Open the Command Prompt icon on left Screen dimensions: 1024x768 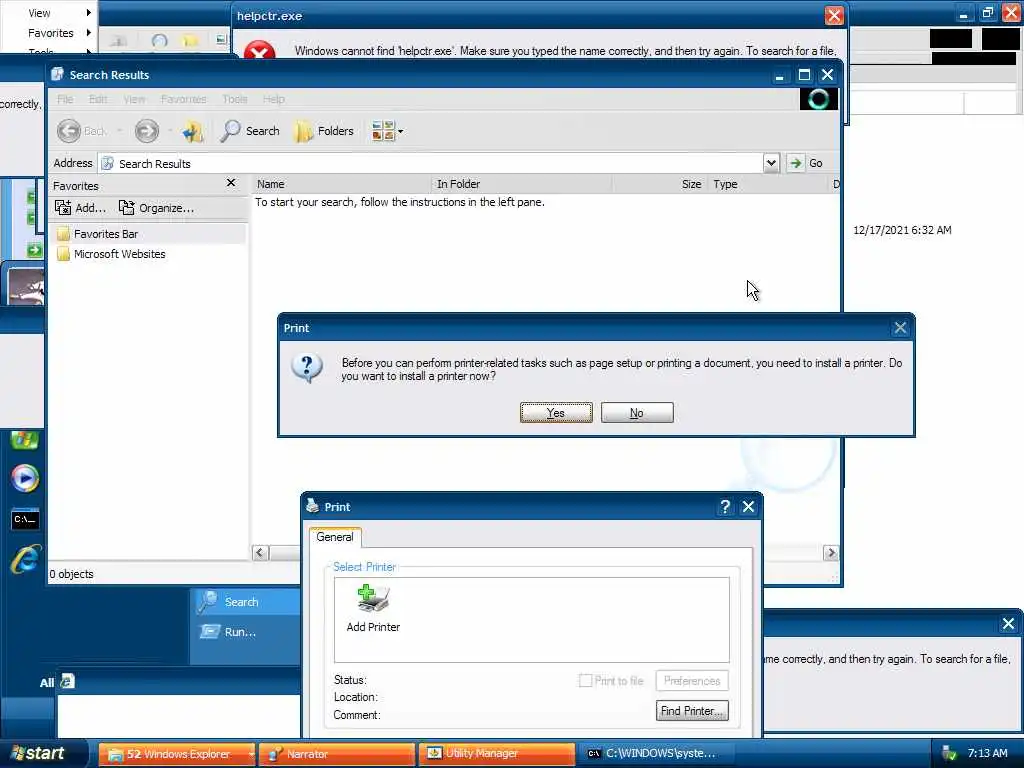click(25, 519)
